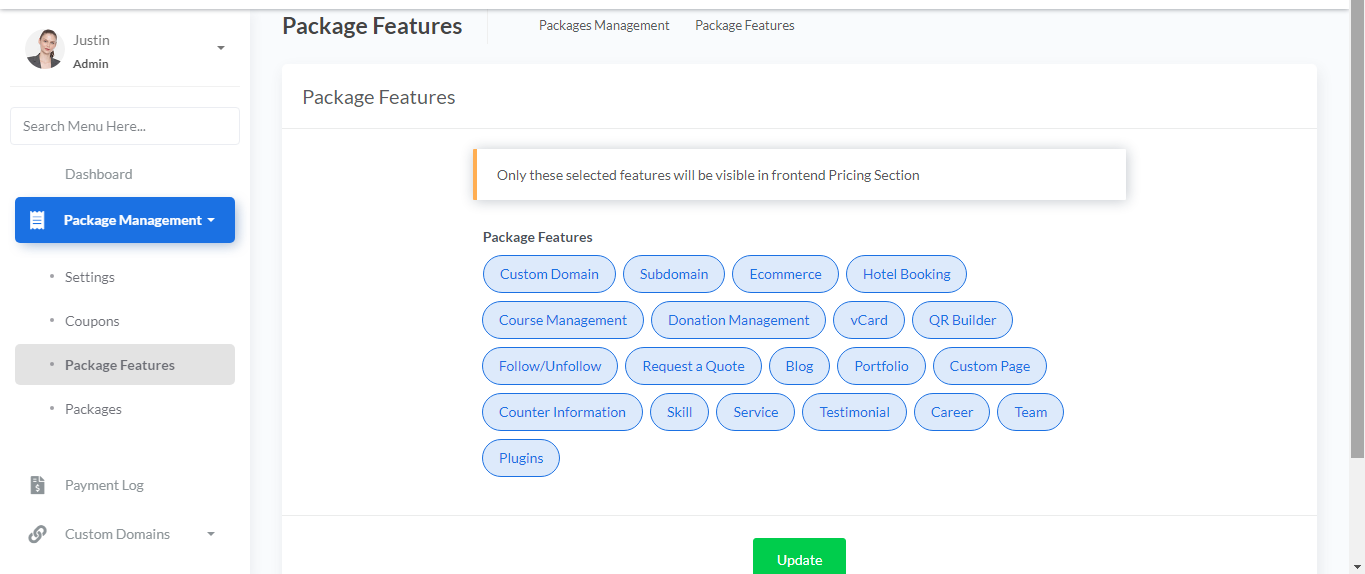This screenshot has height=574, width=1365.
Task: Go to Packages in the sidebar
Action: [93, 409]
